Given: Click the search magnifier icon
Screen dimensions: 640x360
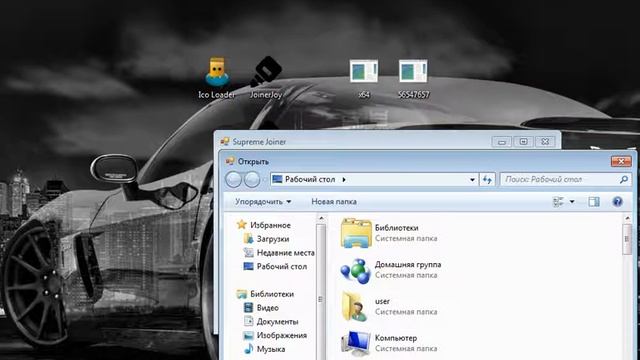Looking at the screenshot, I should (623, 179).
